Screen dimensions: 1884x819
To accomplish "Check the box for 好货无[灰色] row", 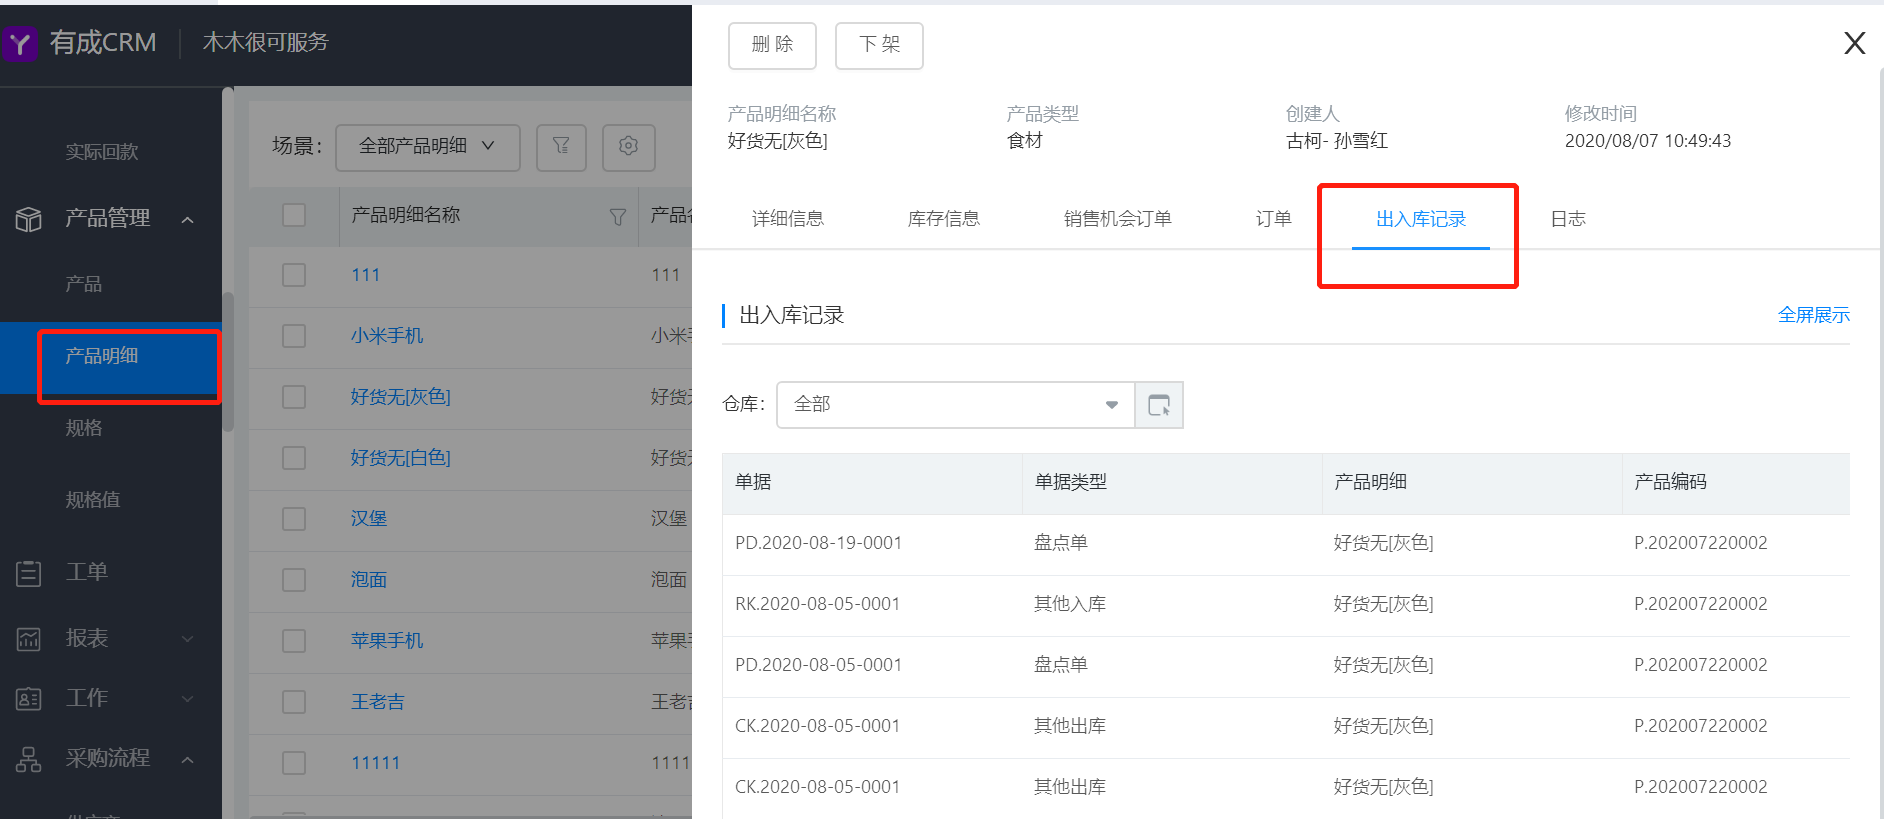I will pyautogui.click(x=294, y=397).
